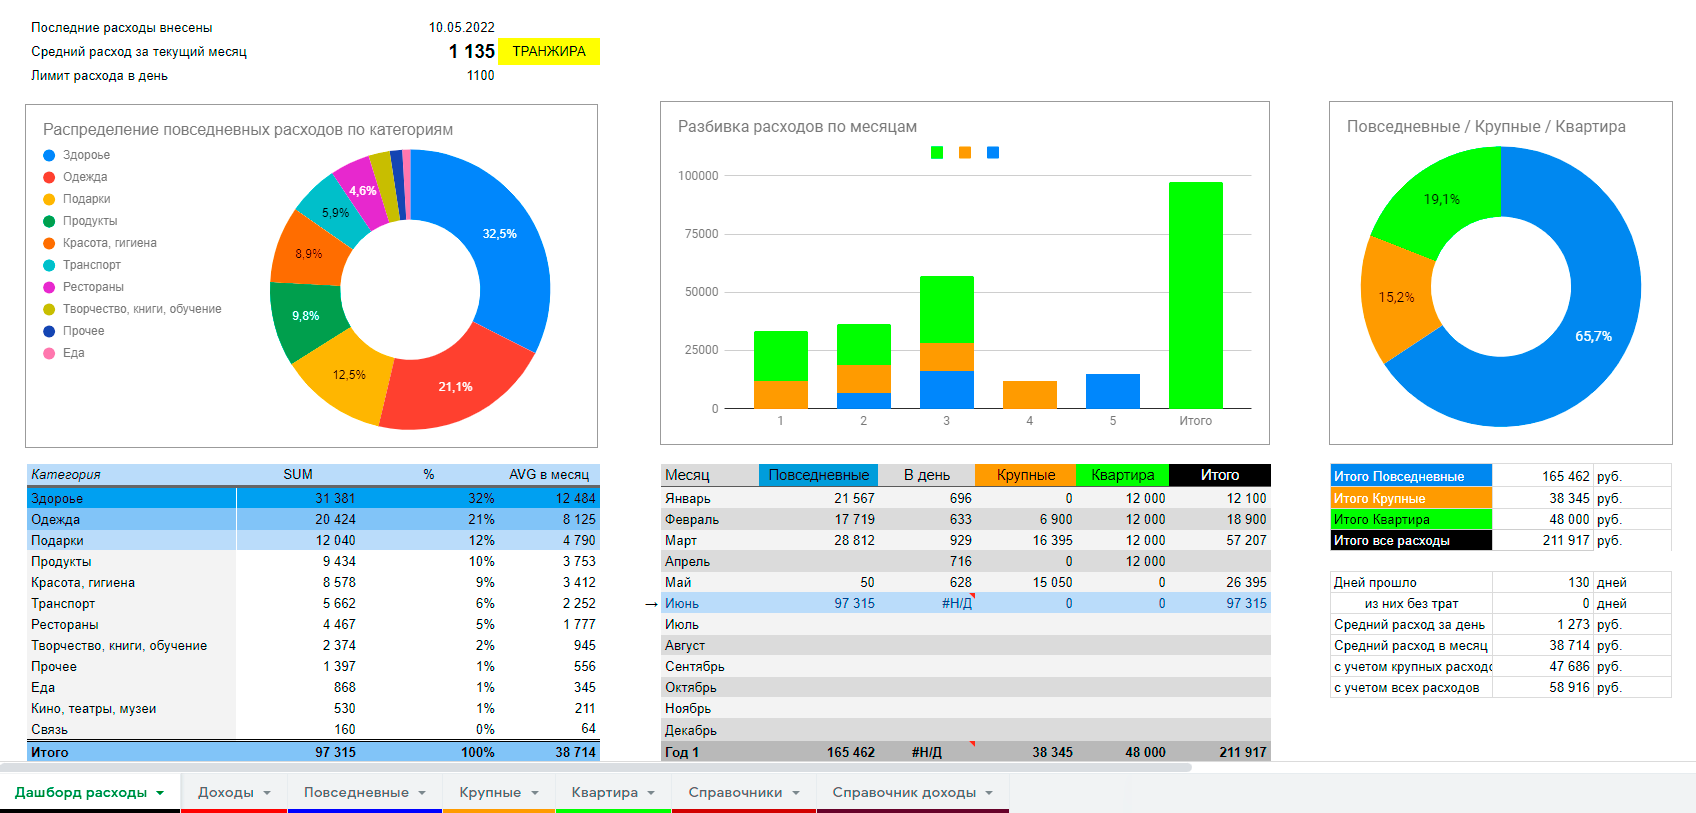Select the Итого Крупные orange cell
Image resolution: width=1696 pixels, height=813 pixels.
coord(1411,498)
